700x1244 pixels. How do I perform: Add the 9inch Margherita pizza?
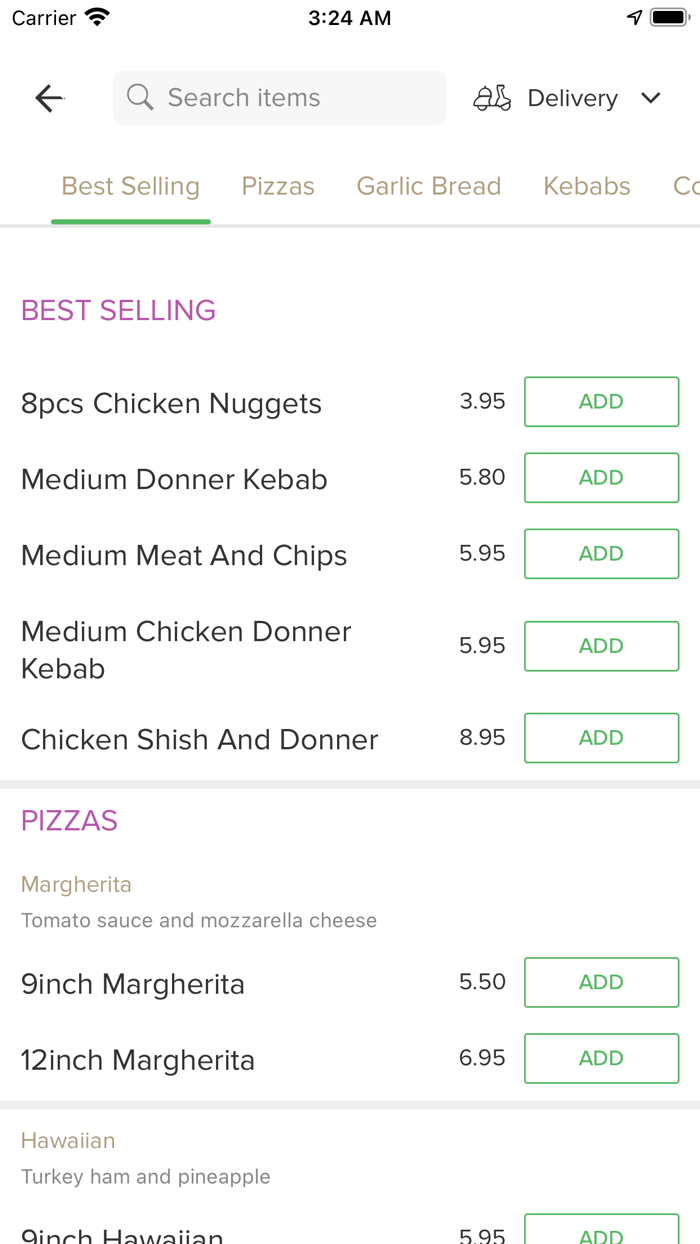pyautogui.click(x=601, y=982)
